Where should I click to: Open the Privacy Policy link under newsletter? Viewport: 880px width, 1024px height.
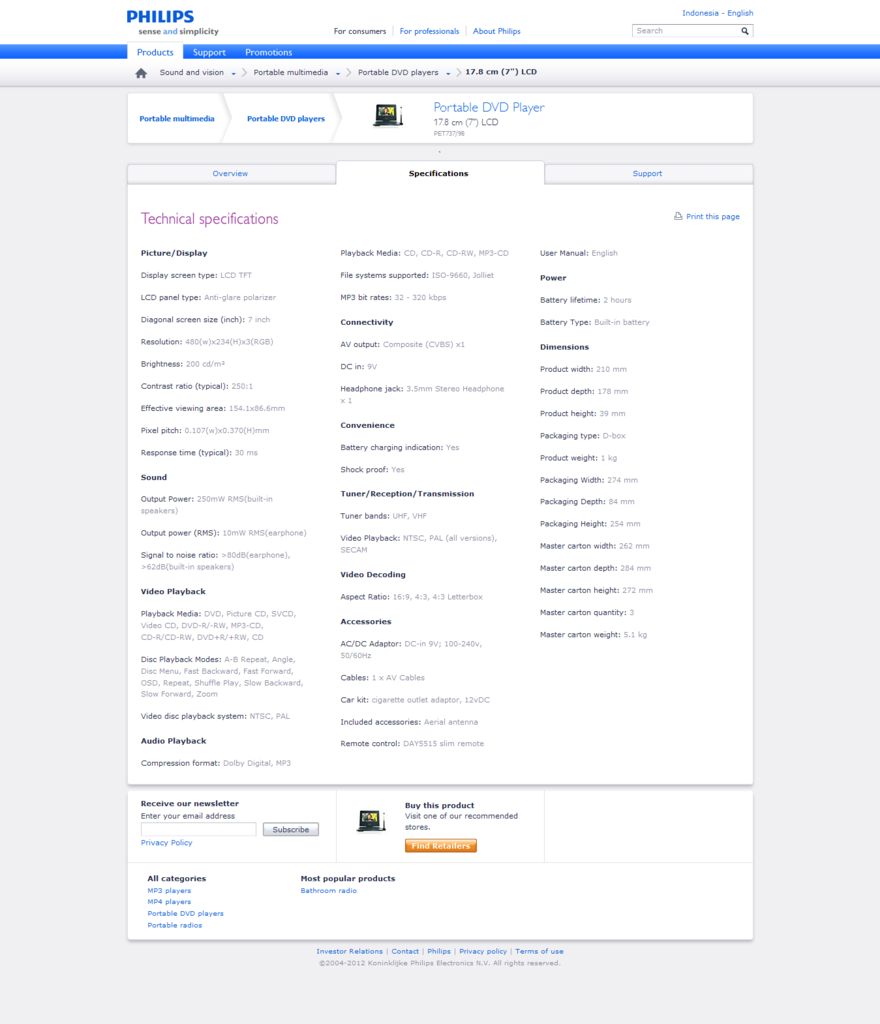(166, 843)
